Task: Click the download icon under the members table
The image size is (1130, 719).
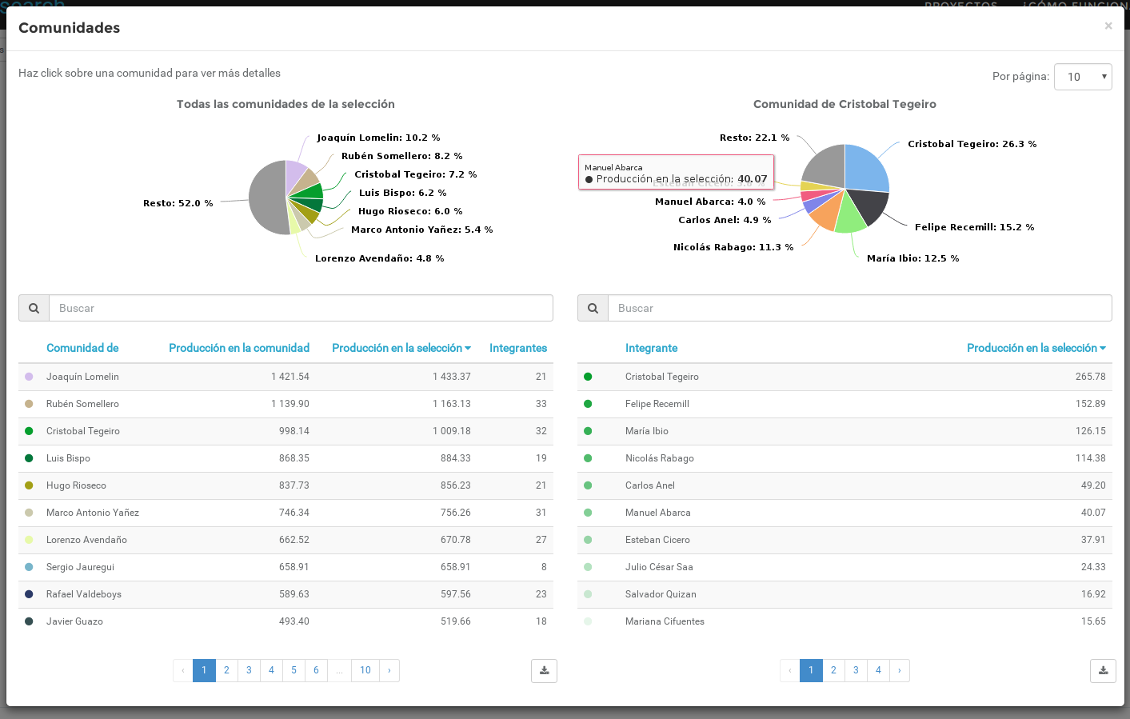Action: tap(1103, 671)
